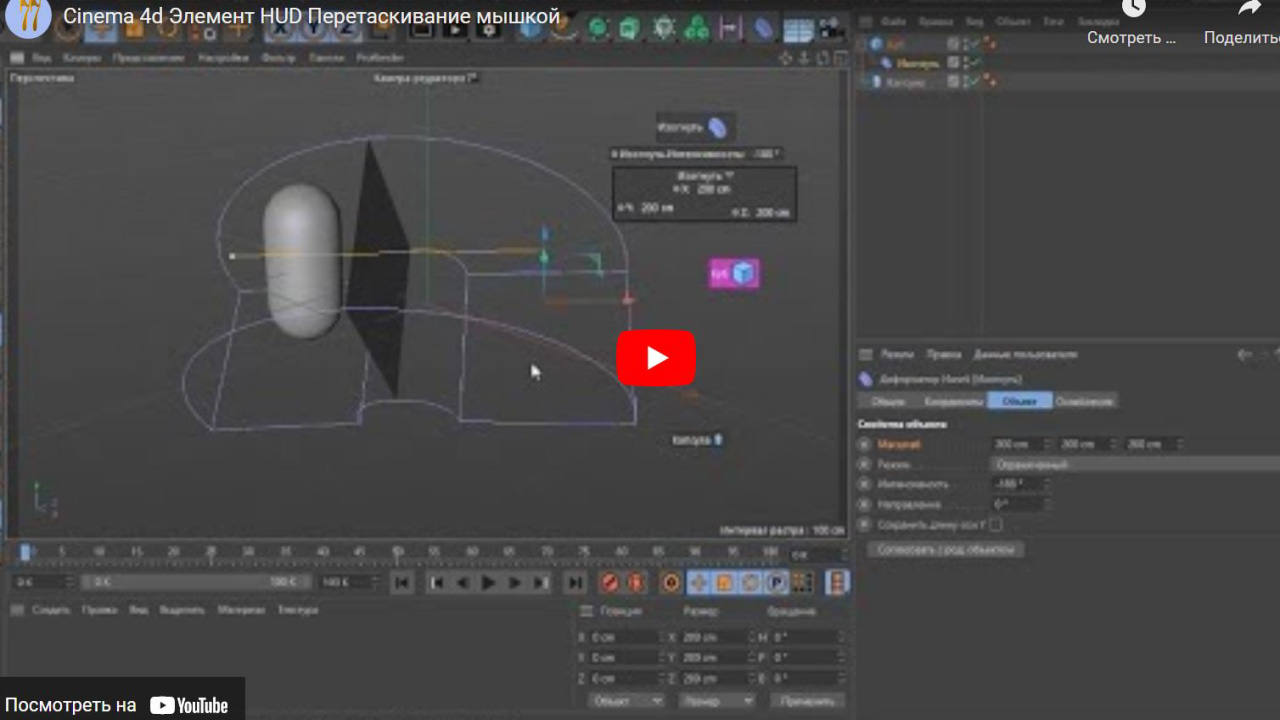The image size is (1280, 720).
Task: Select the Bend deformer in object manager
Action: pos(916,63)
